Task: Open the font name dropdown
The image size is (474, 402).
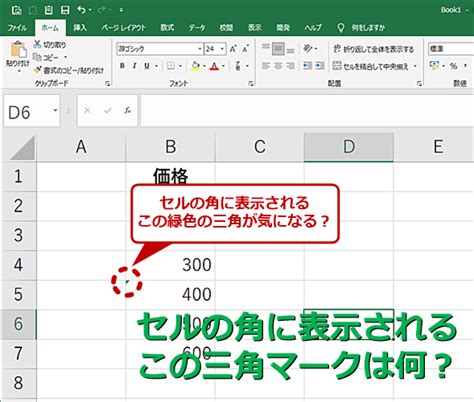Action: coord(200,49)
